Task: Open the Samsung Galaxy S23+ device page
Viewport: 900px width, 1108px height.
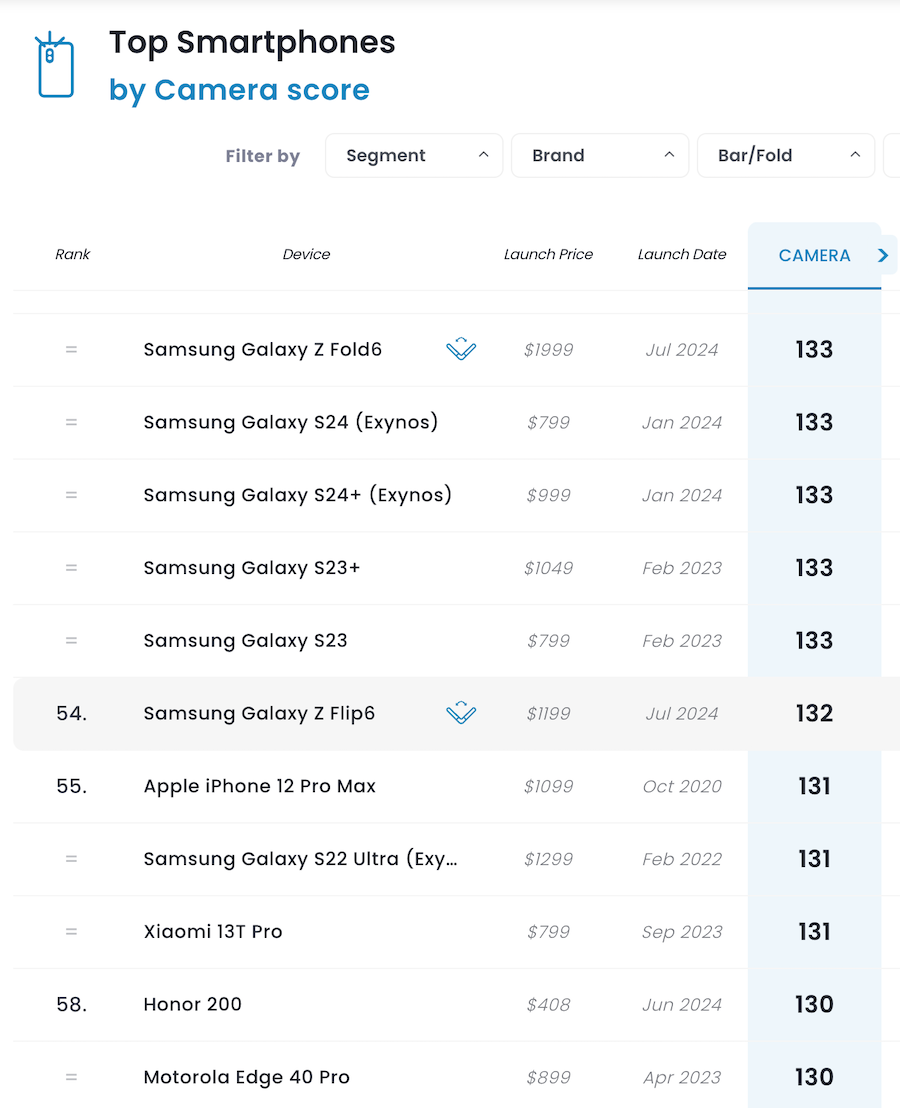Action: 252,568
